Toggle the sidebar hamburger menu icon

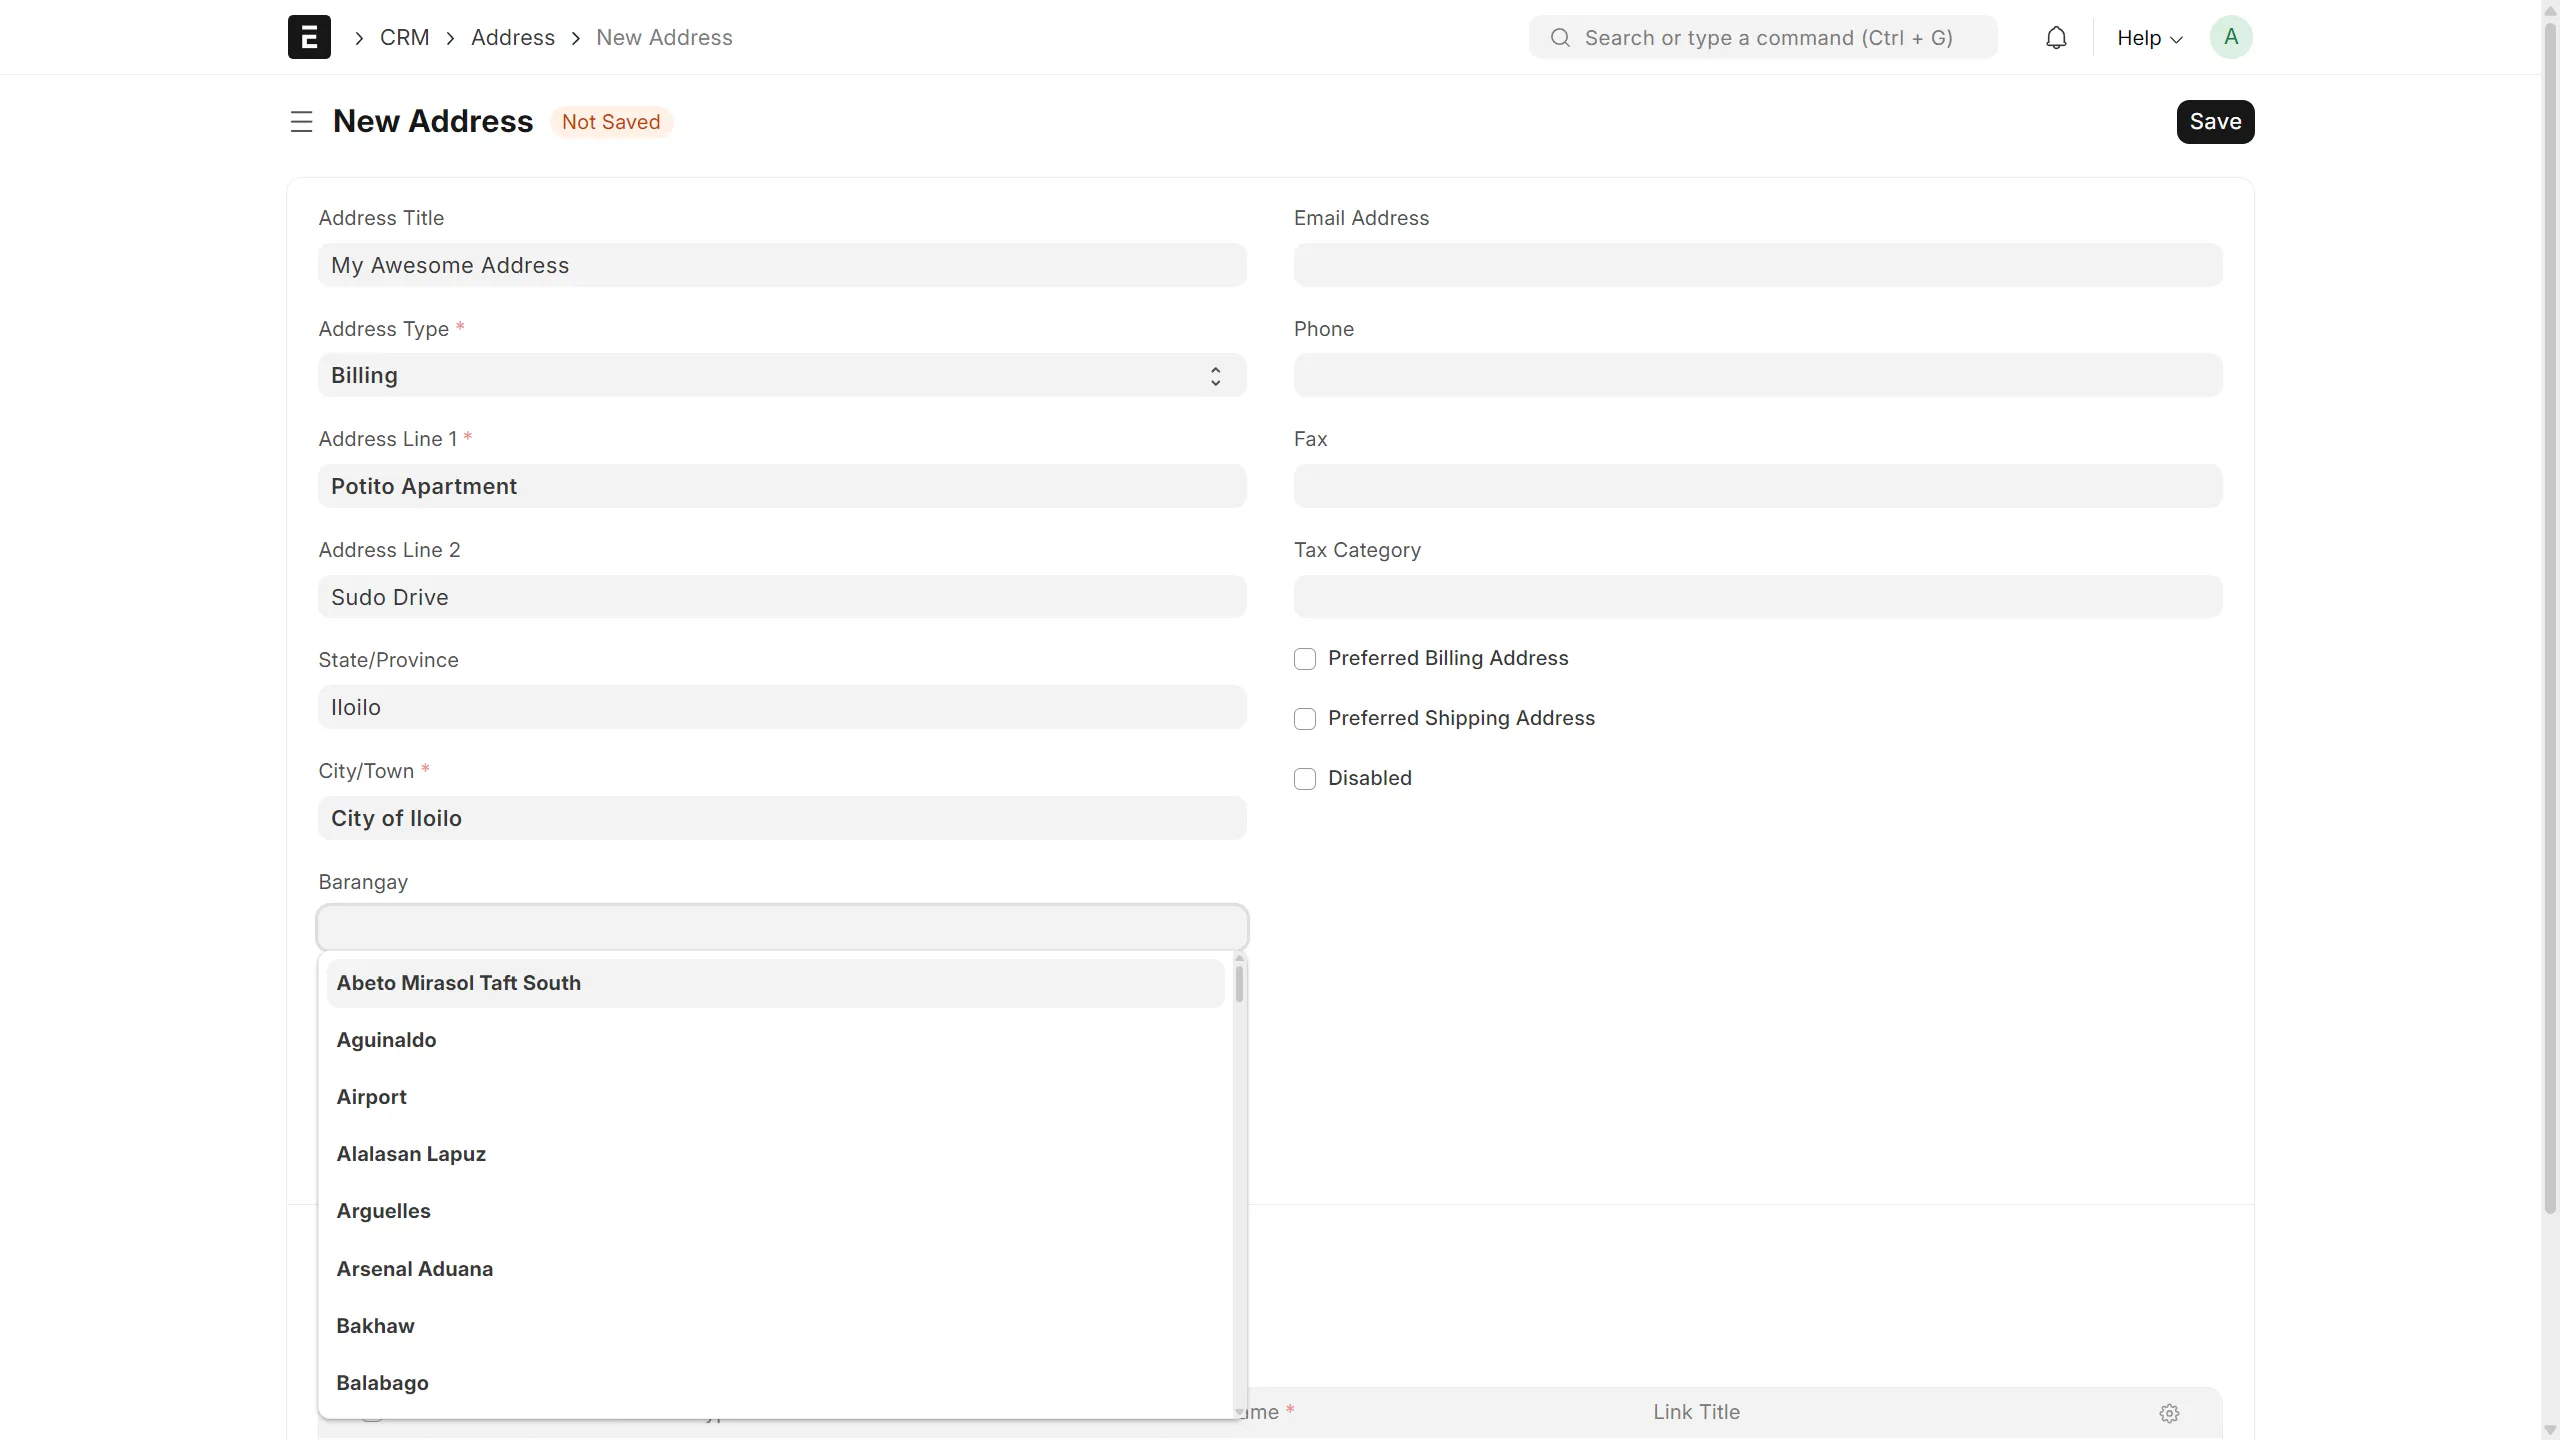click(x=301, y=122)
